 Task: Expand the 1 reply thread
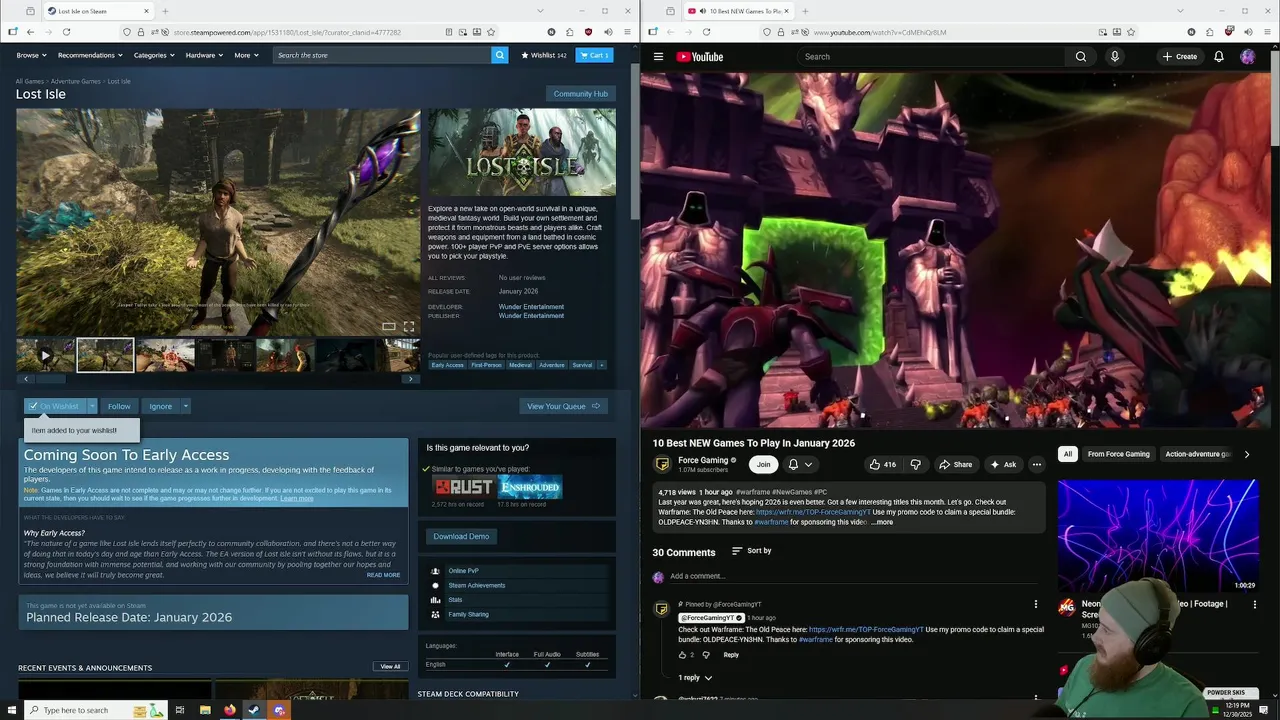point(695,678)
